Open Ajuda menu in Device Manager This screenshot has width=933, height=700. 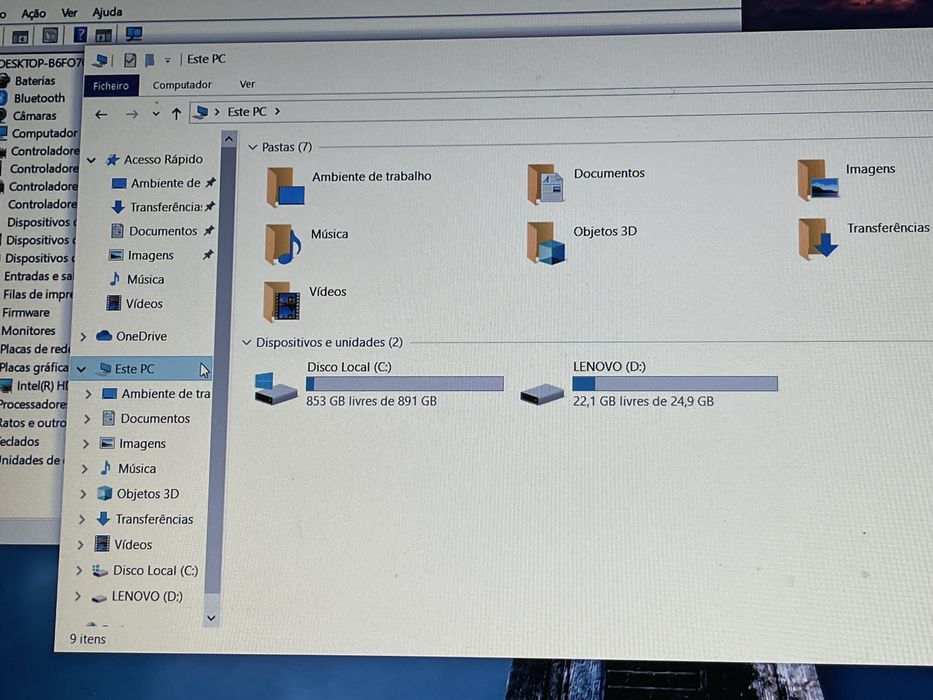[x=108, y=12]
